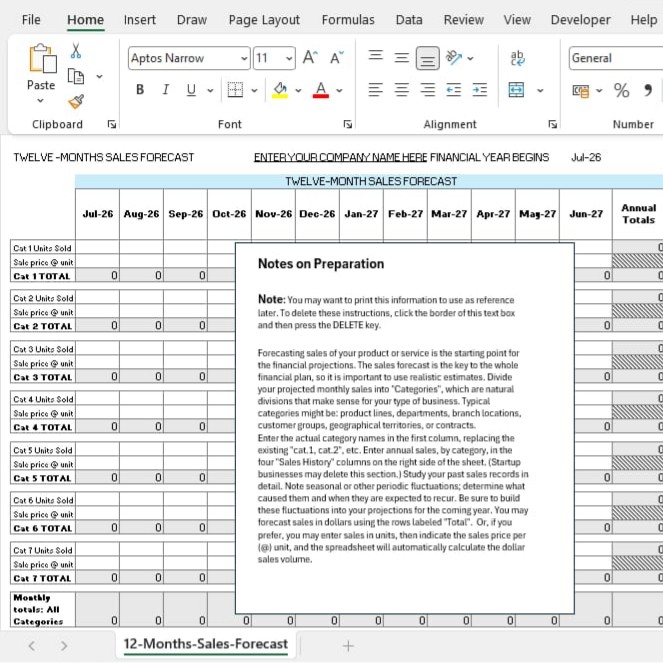The height and width of the screenshot is (663, 663).
Task: Select Middle Align icon
Action: click(x=401, y=58)
